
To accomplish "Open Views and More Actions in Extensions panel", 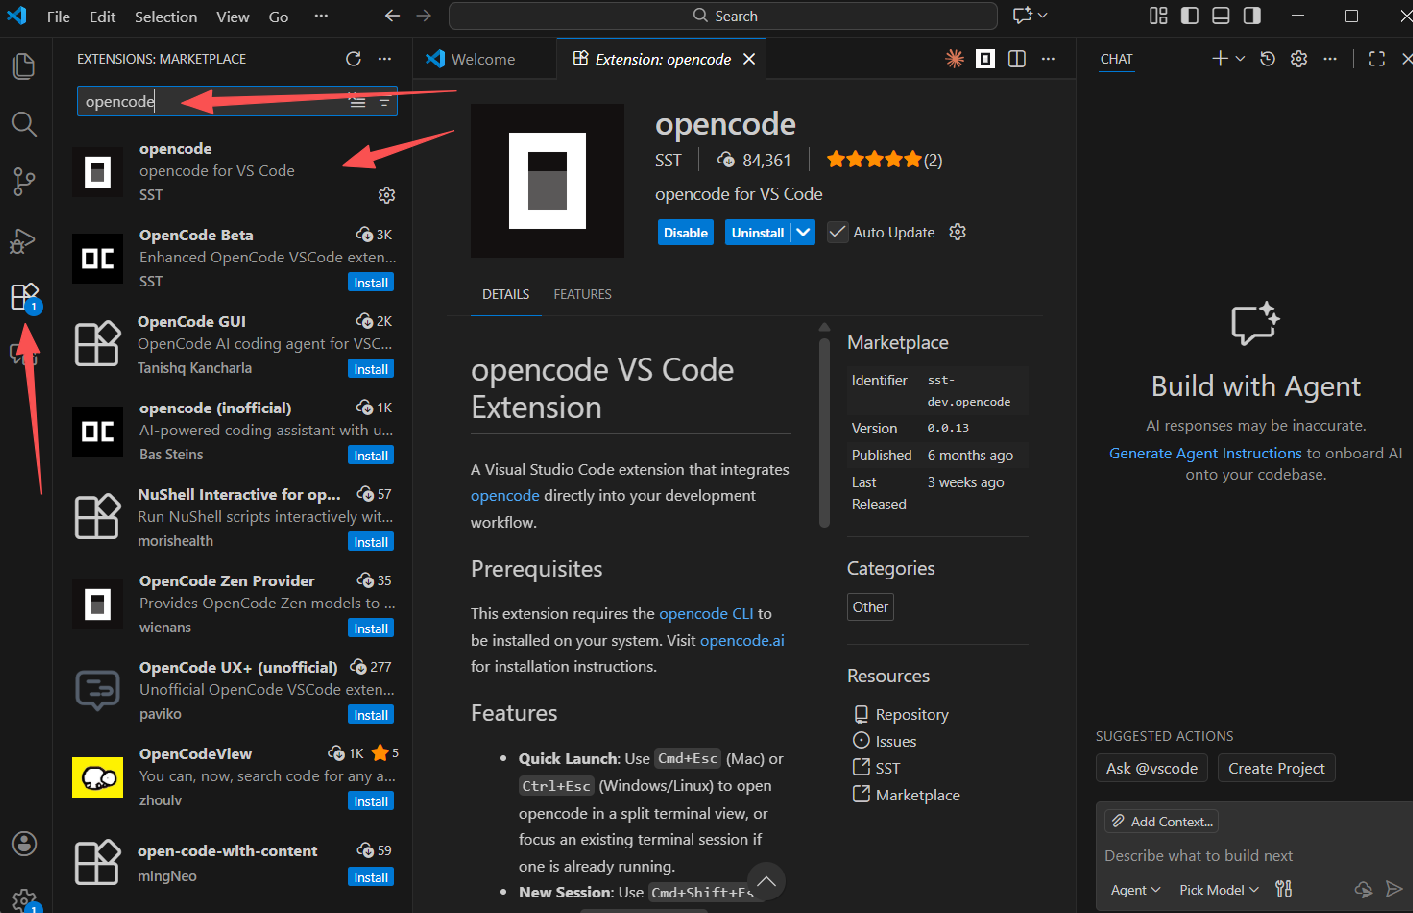I will tap(385, 59).
